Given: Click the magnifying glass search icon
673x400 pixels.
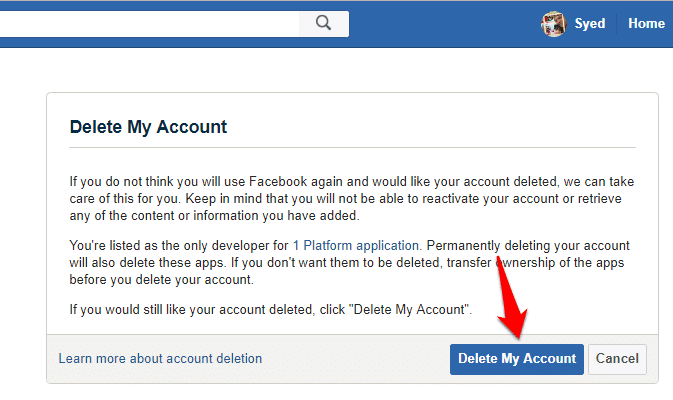Looking at the screenshot, I should (323, 23).
